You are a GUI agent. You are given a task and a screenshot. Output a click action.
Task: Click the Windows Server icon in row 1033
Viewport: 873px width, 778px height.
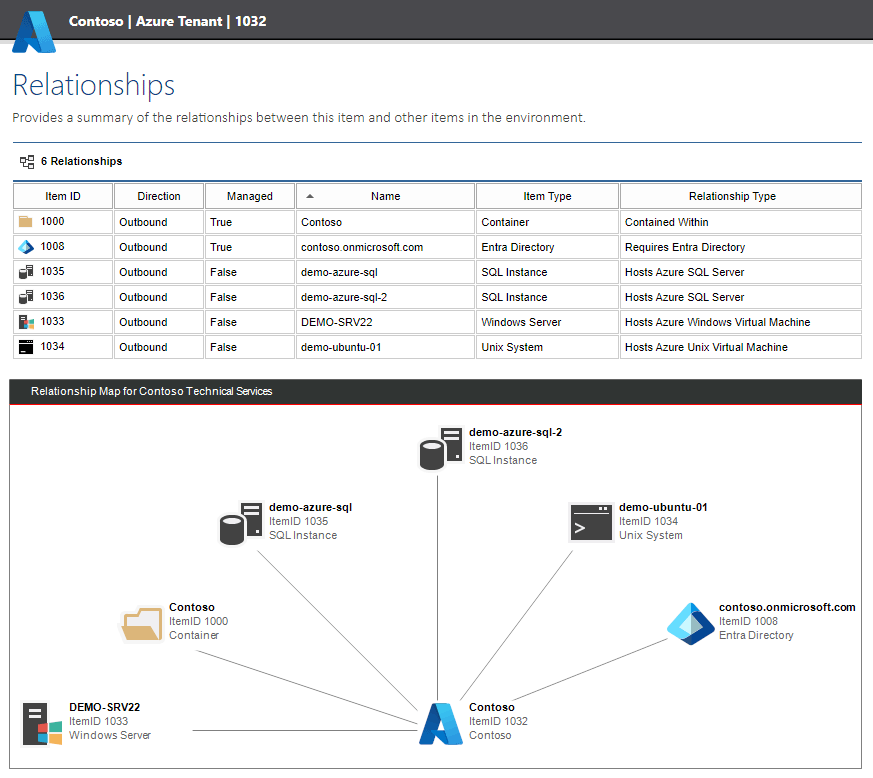click(26, 322)
